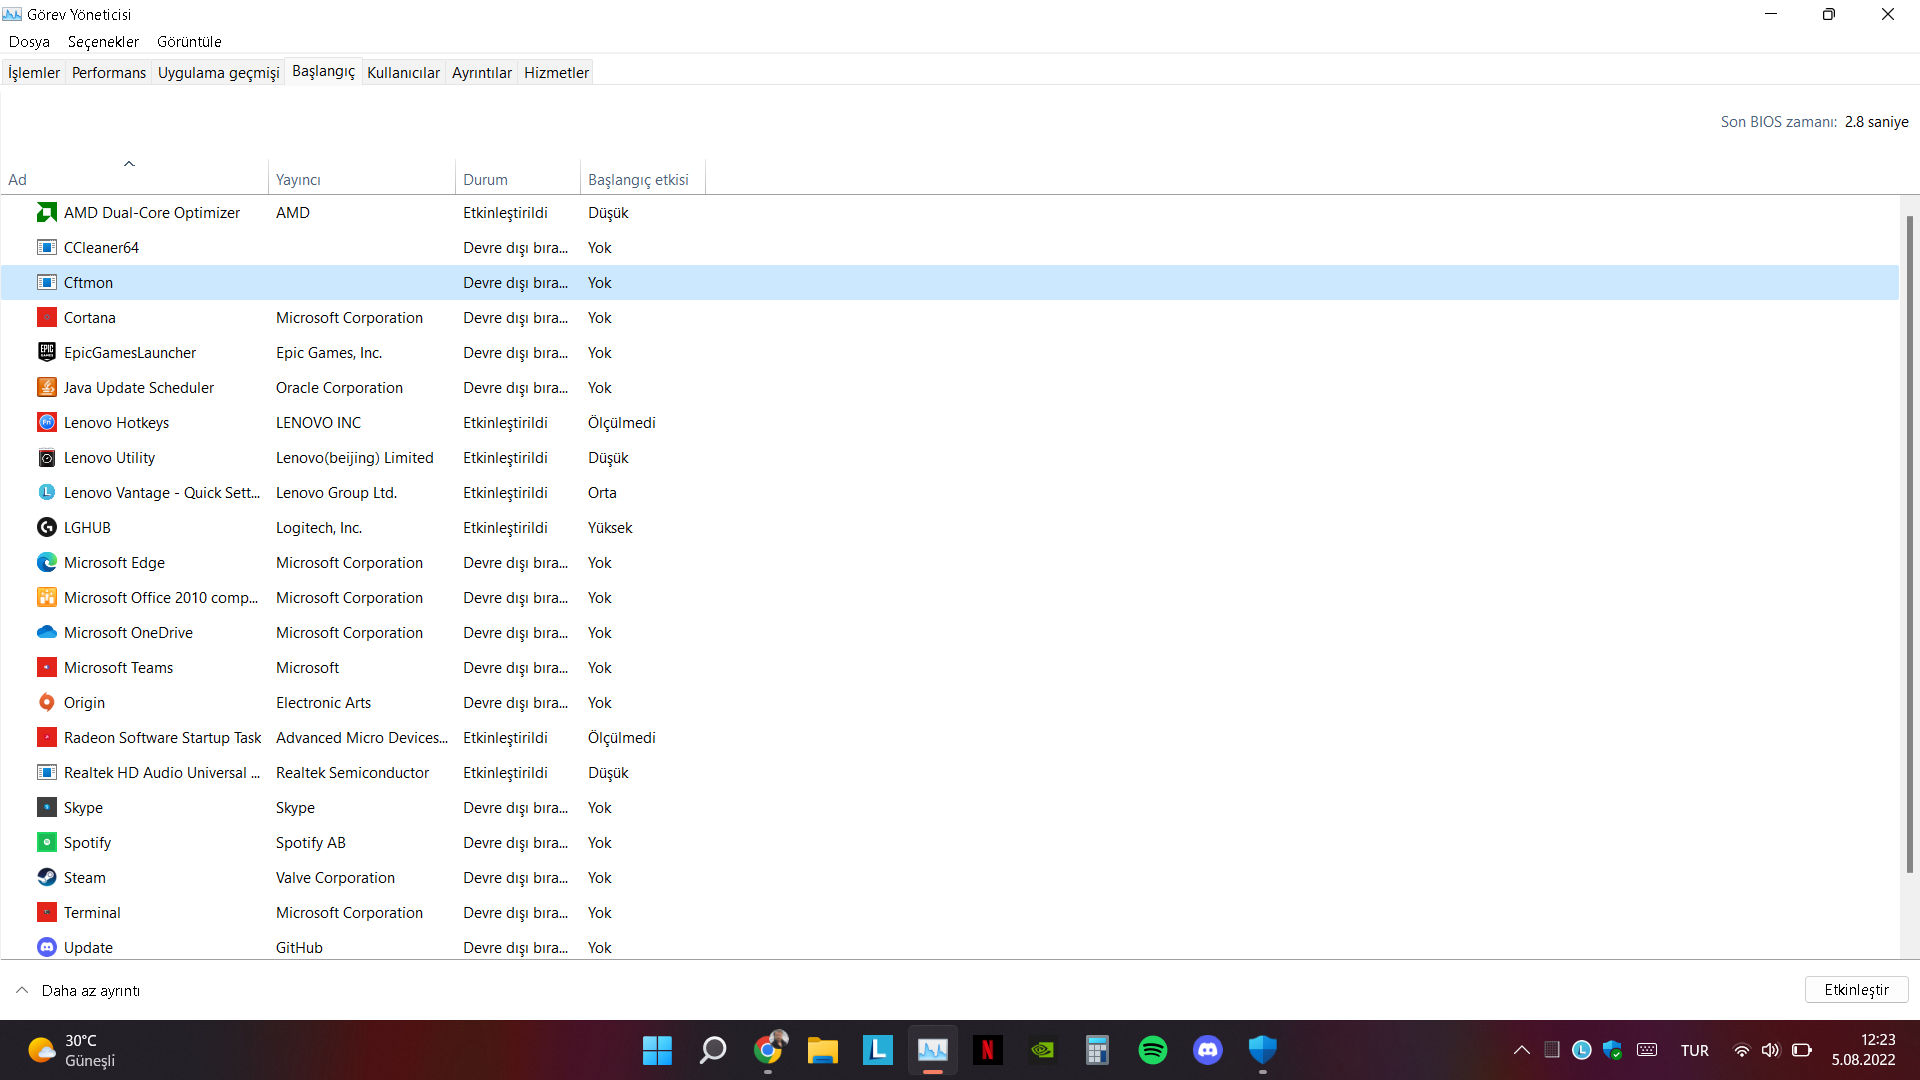Open Discord from the taskbar
Image resolution: width=1920 pixels, height=1080 pixels.
pyautogui.click(x=1208, y=1050)
